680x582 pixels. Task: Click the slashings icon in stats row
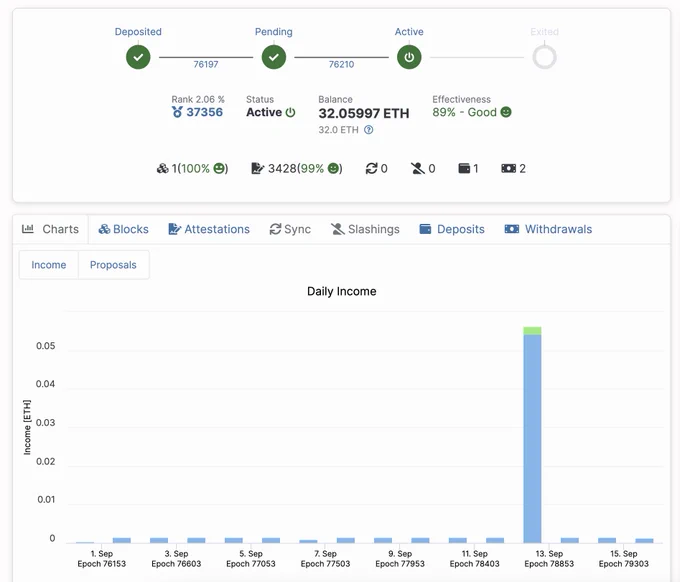pyautogui.click(x=418, y=168)
